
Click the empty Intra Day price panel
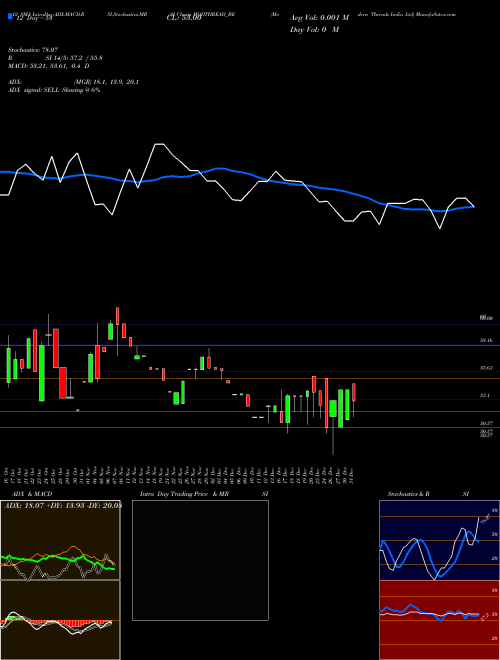click(200, 560)
